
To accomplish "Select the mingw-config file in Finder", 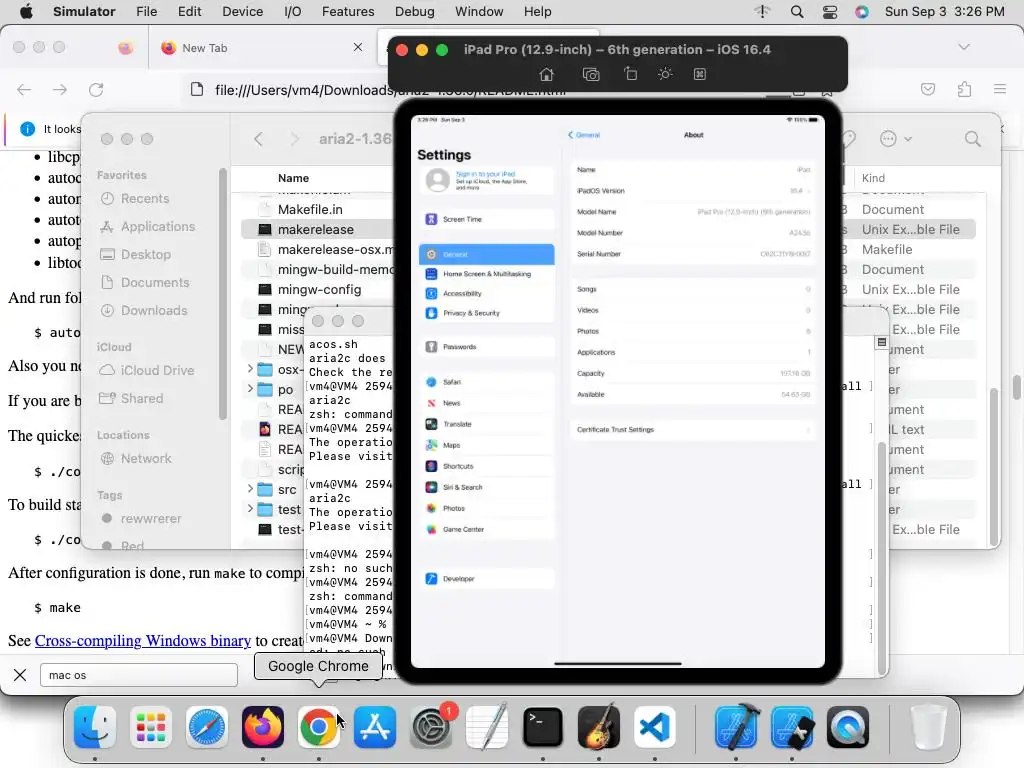I will [317, 289].
